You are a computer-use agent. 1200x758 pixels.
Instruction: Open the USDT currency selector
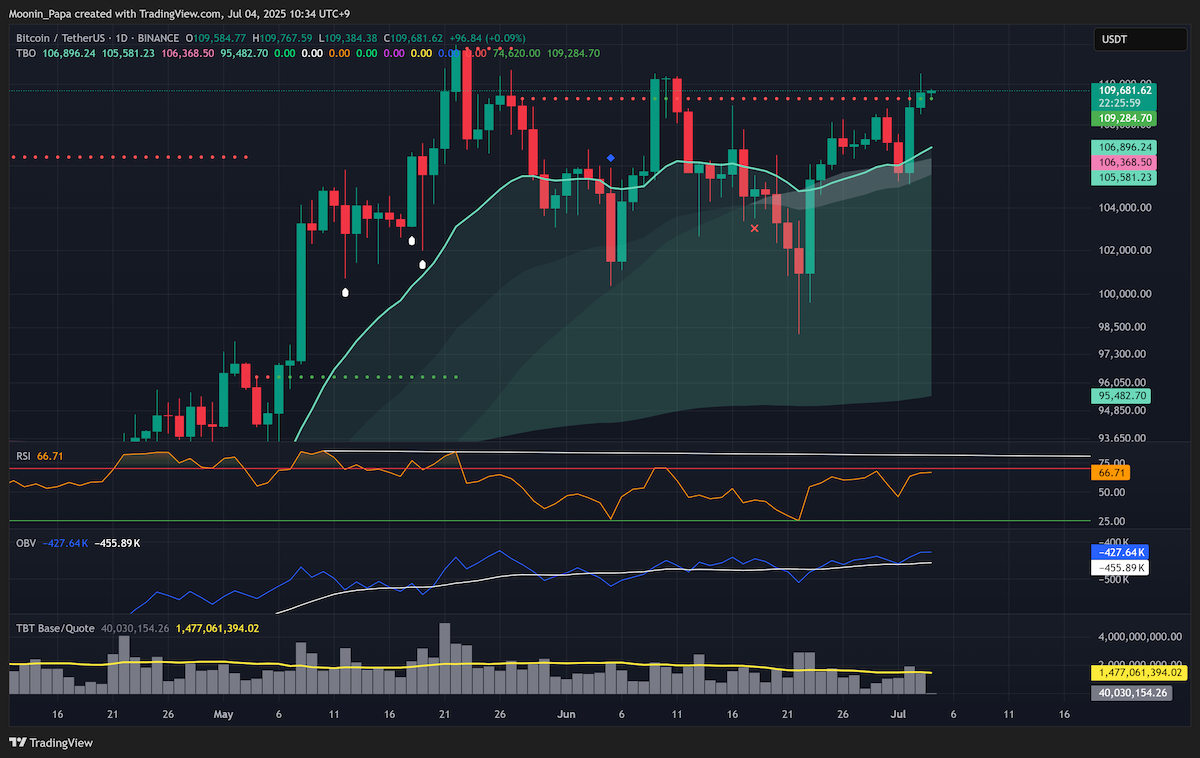(x=1128, y=41)
